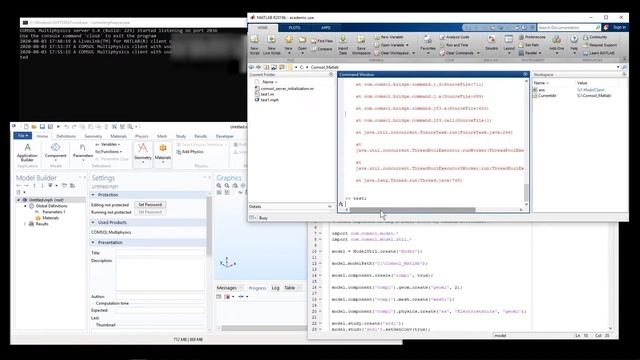Screen dimensions: 640x360
Task: Click Request Support in MATLAB ribbon
Action: 600,45
